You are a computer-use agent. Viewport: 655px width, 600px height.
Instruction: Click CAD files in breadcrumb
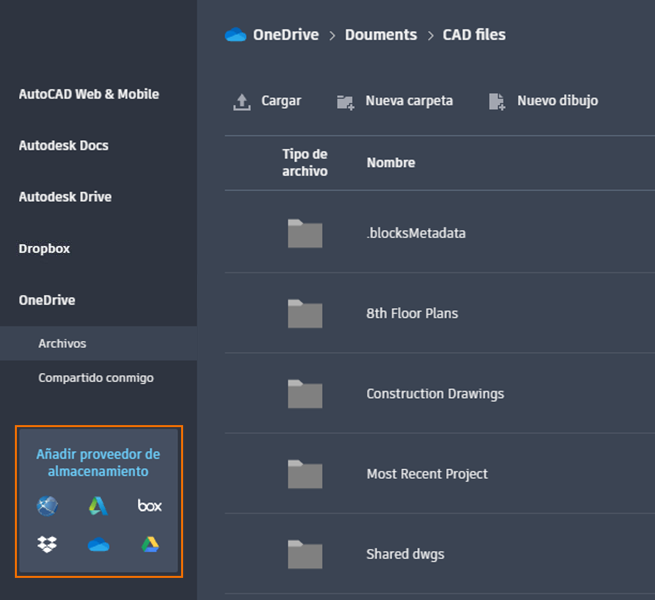pyautogui.click(x=474, y=35)
